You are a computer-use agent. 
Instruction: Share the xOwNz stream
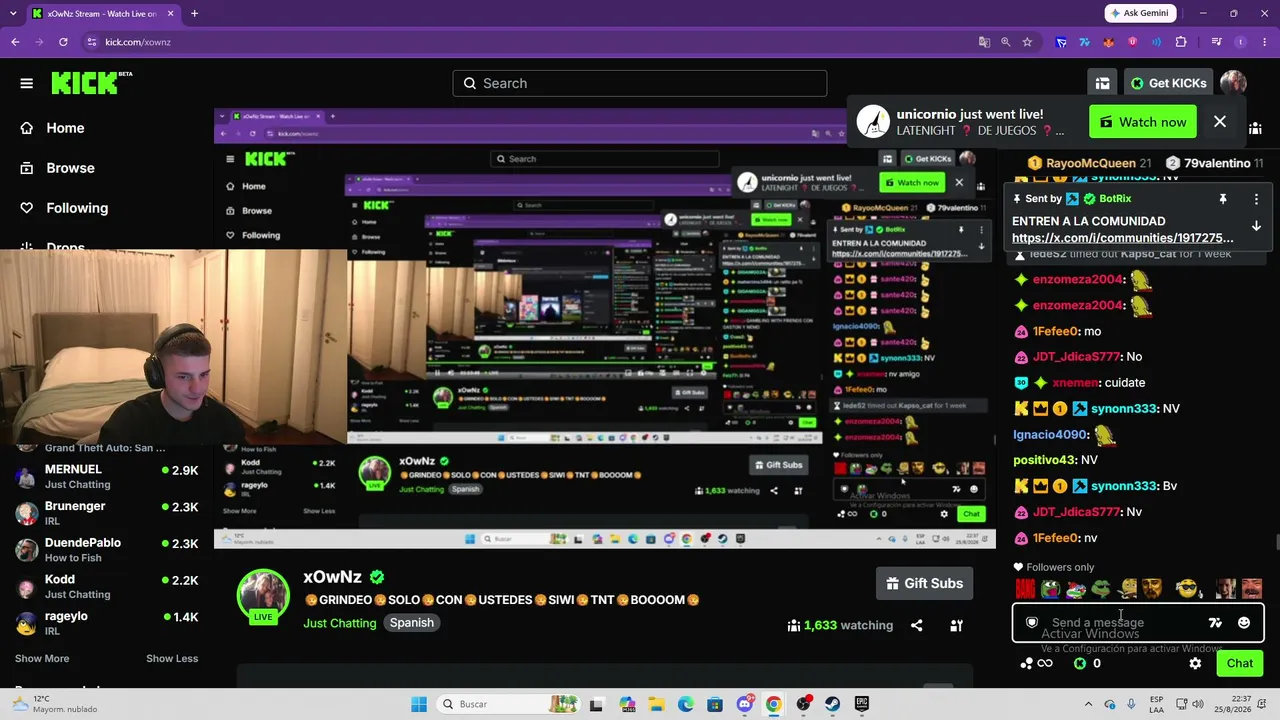click(x=916, y=625)
